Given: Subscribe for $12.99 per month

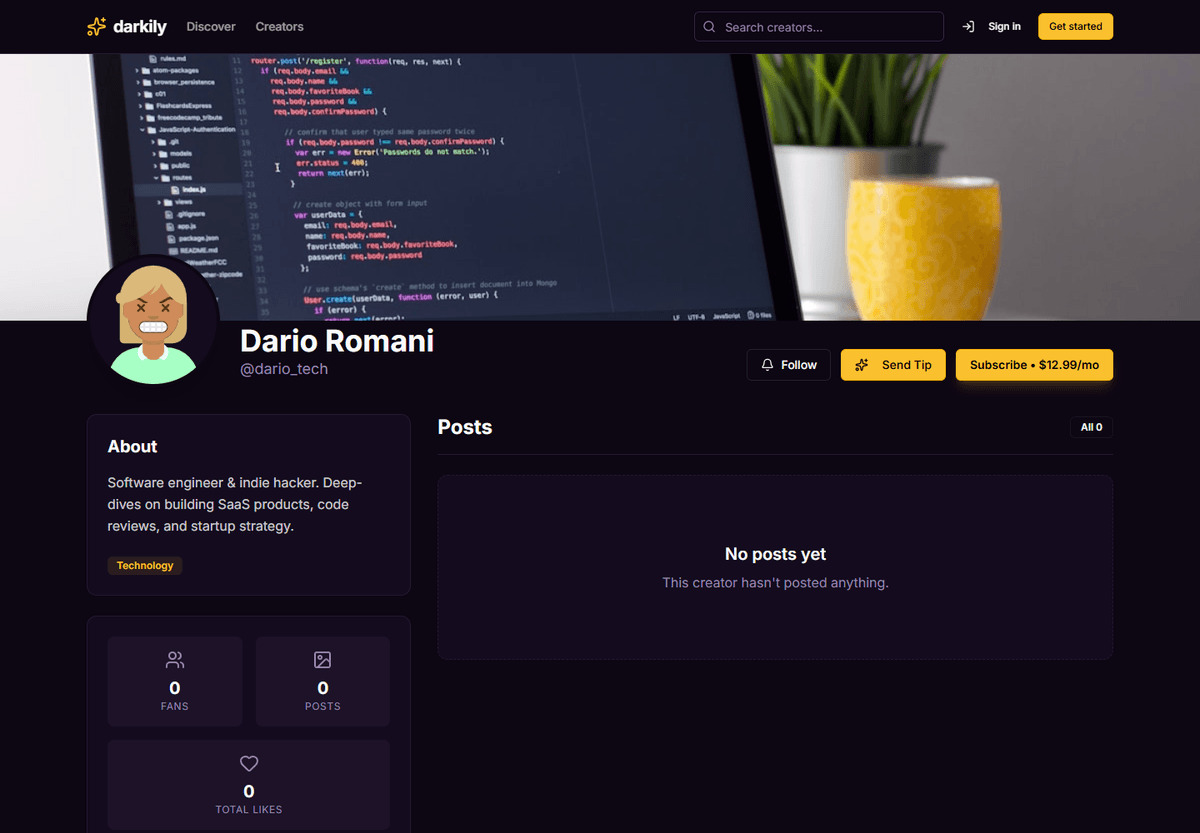Looking at the screenshot, I should (x=1034, y=365).
